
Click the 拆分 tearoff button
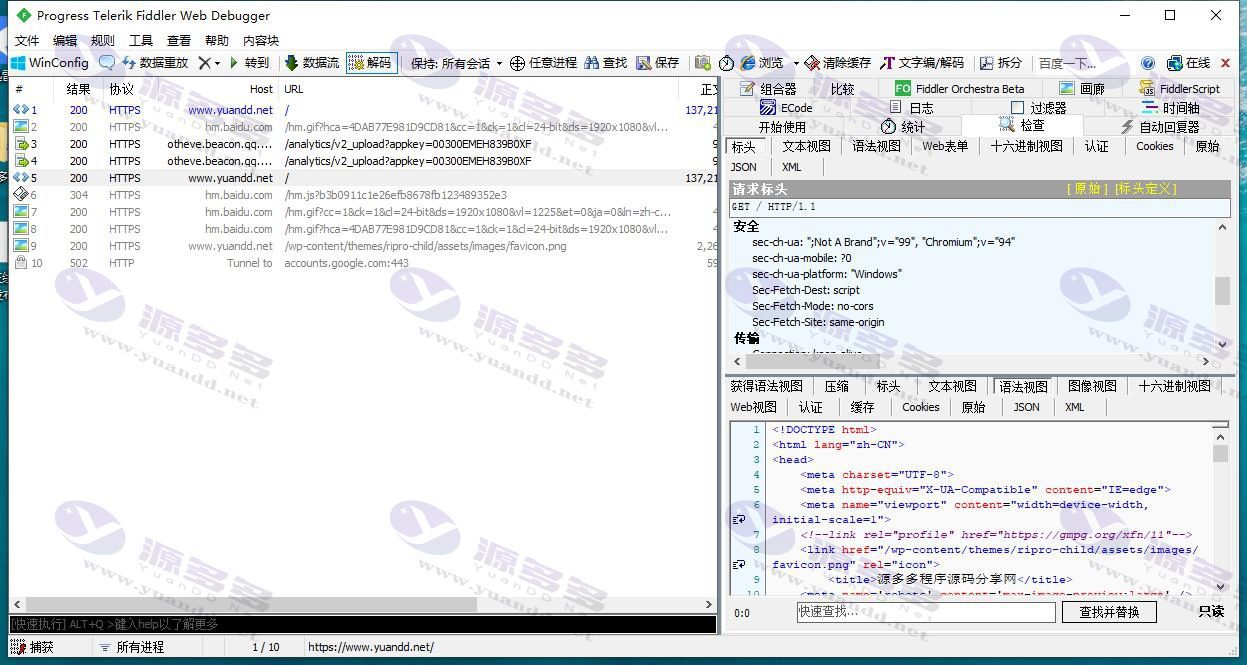click(1001, 62)
